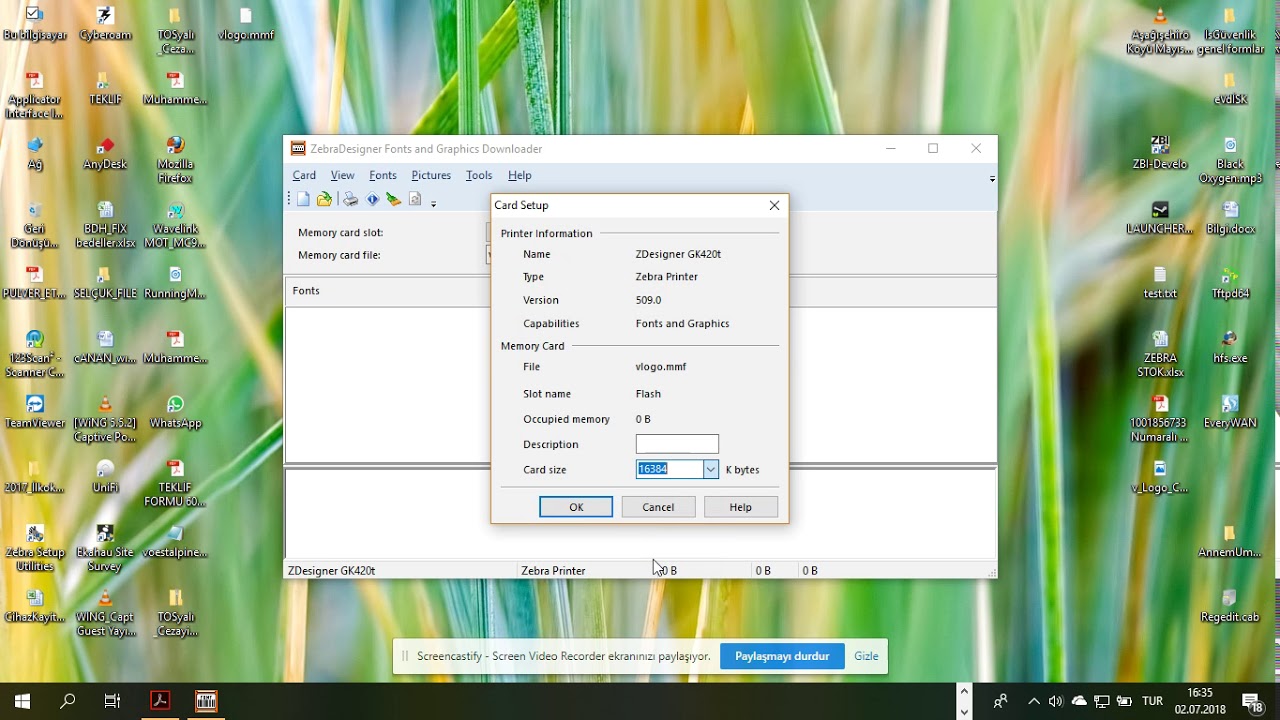Click the Open card folder icon

point(324,200)
